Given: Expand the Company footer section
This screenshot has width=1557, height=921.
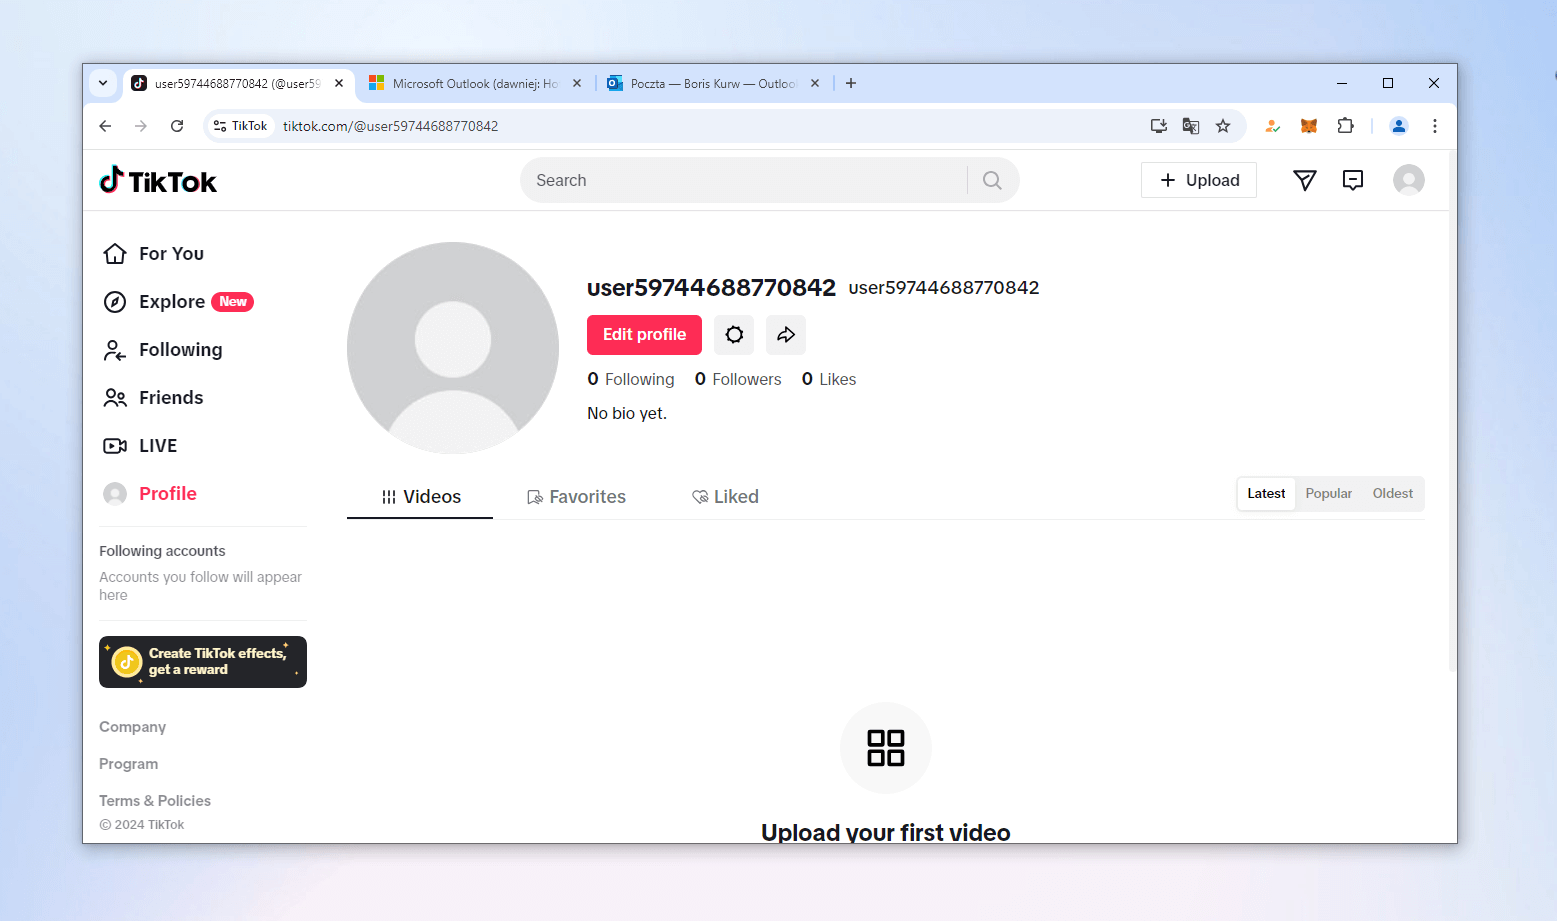Looking at the screenshot, I should (132, 727).
